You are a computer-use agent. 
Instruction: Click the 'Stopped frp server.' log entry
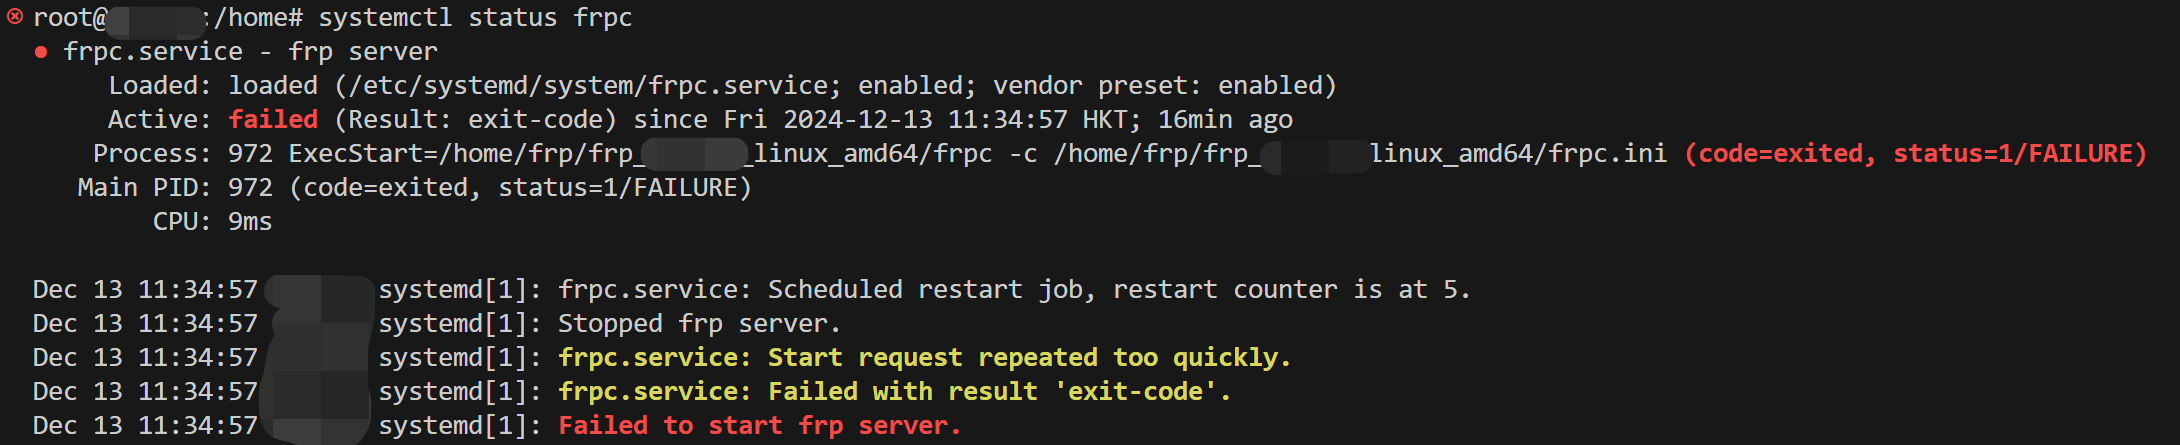[x=699, y=324]
